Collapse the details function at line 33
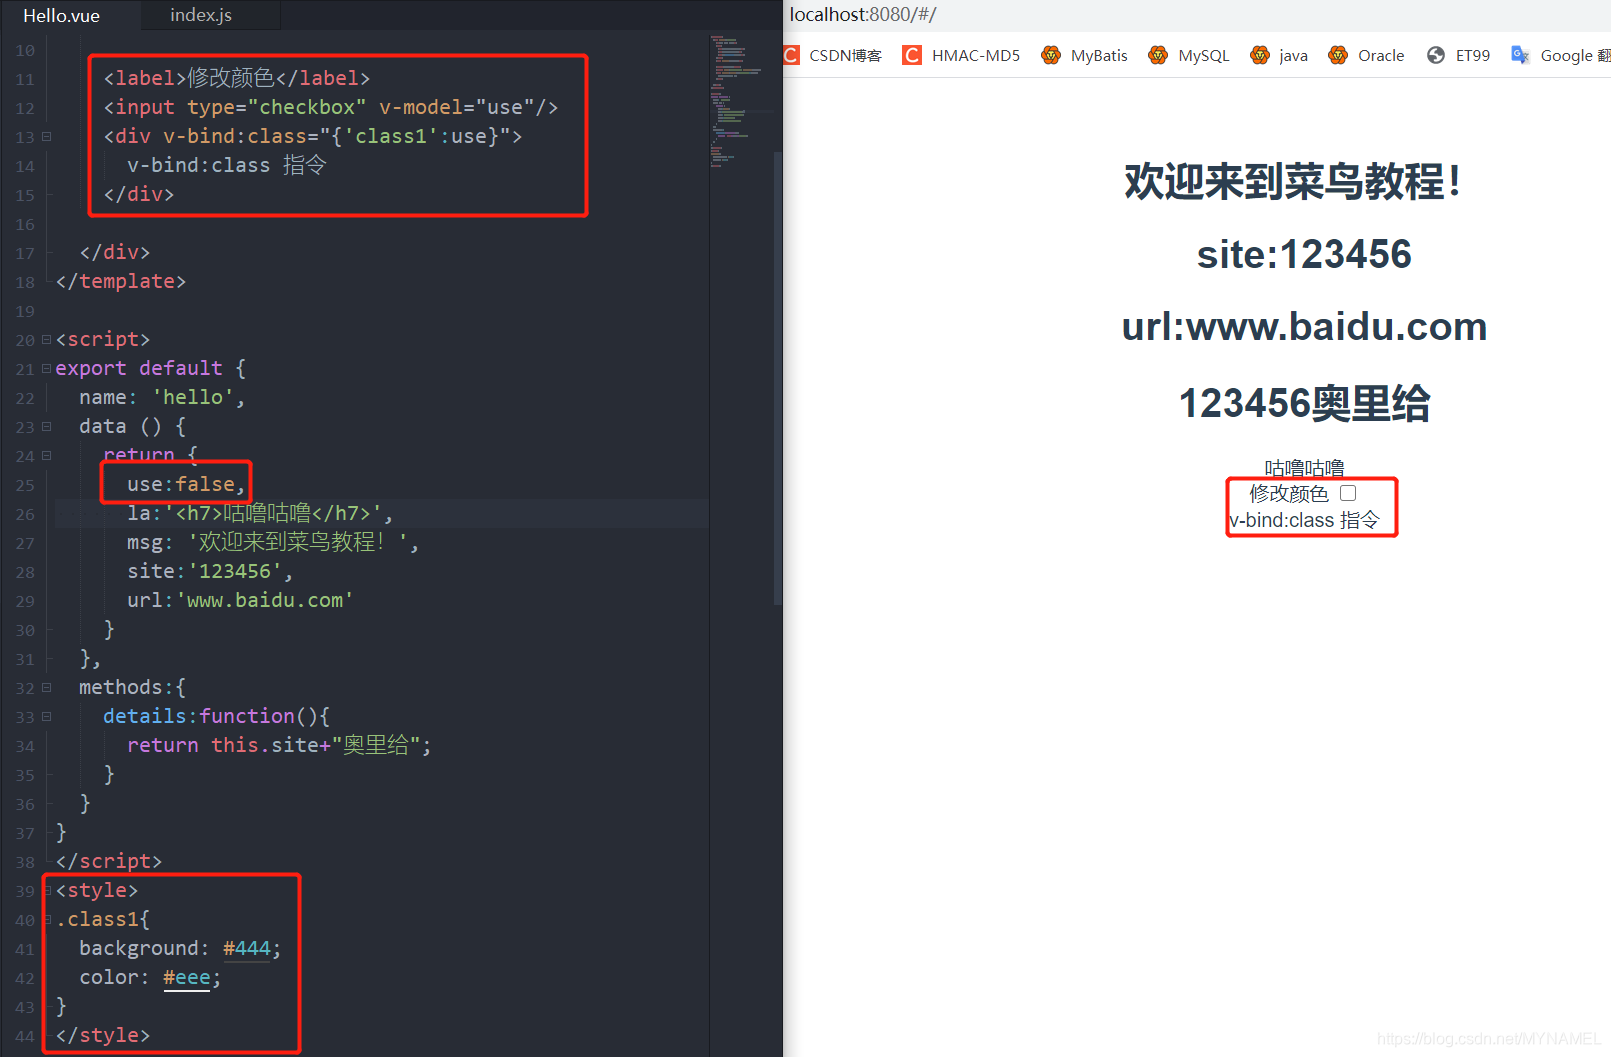This screenshot has width=1611, height=1057. 46,716
